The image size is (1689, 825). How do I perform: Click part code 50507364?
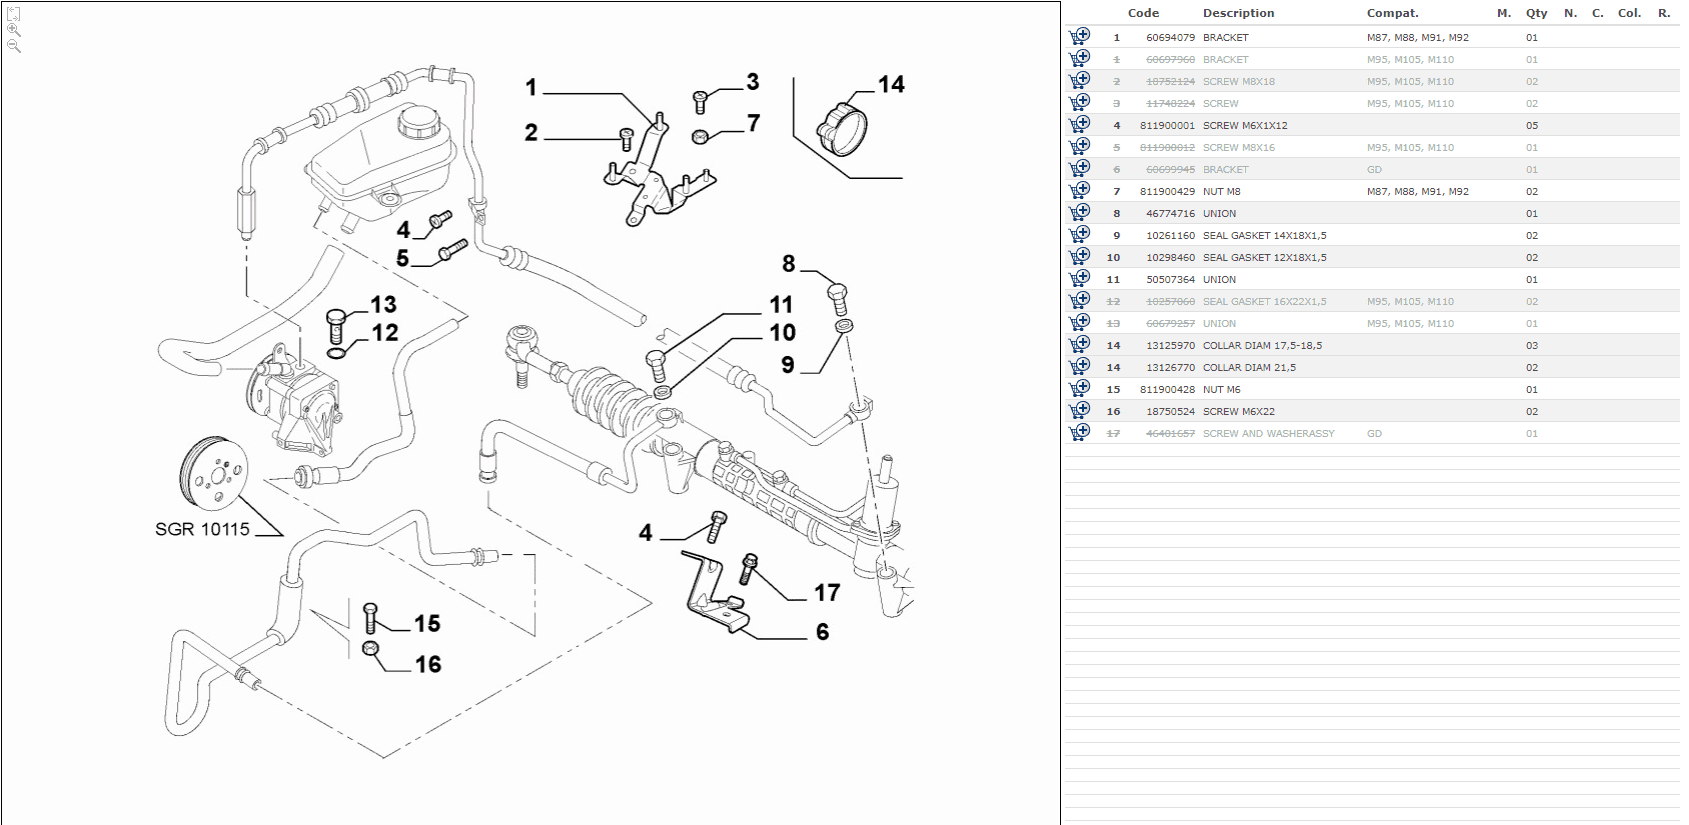click(x=1170, y=279)
